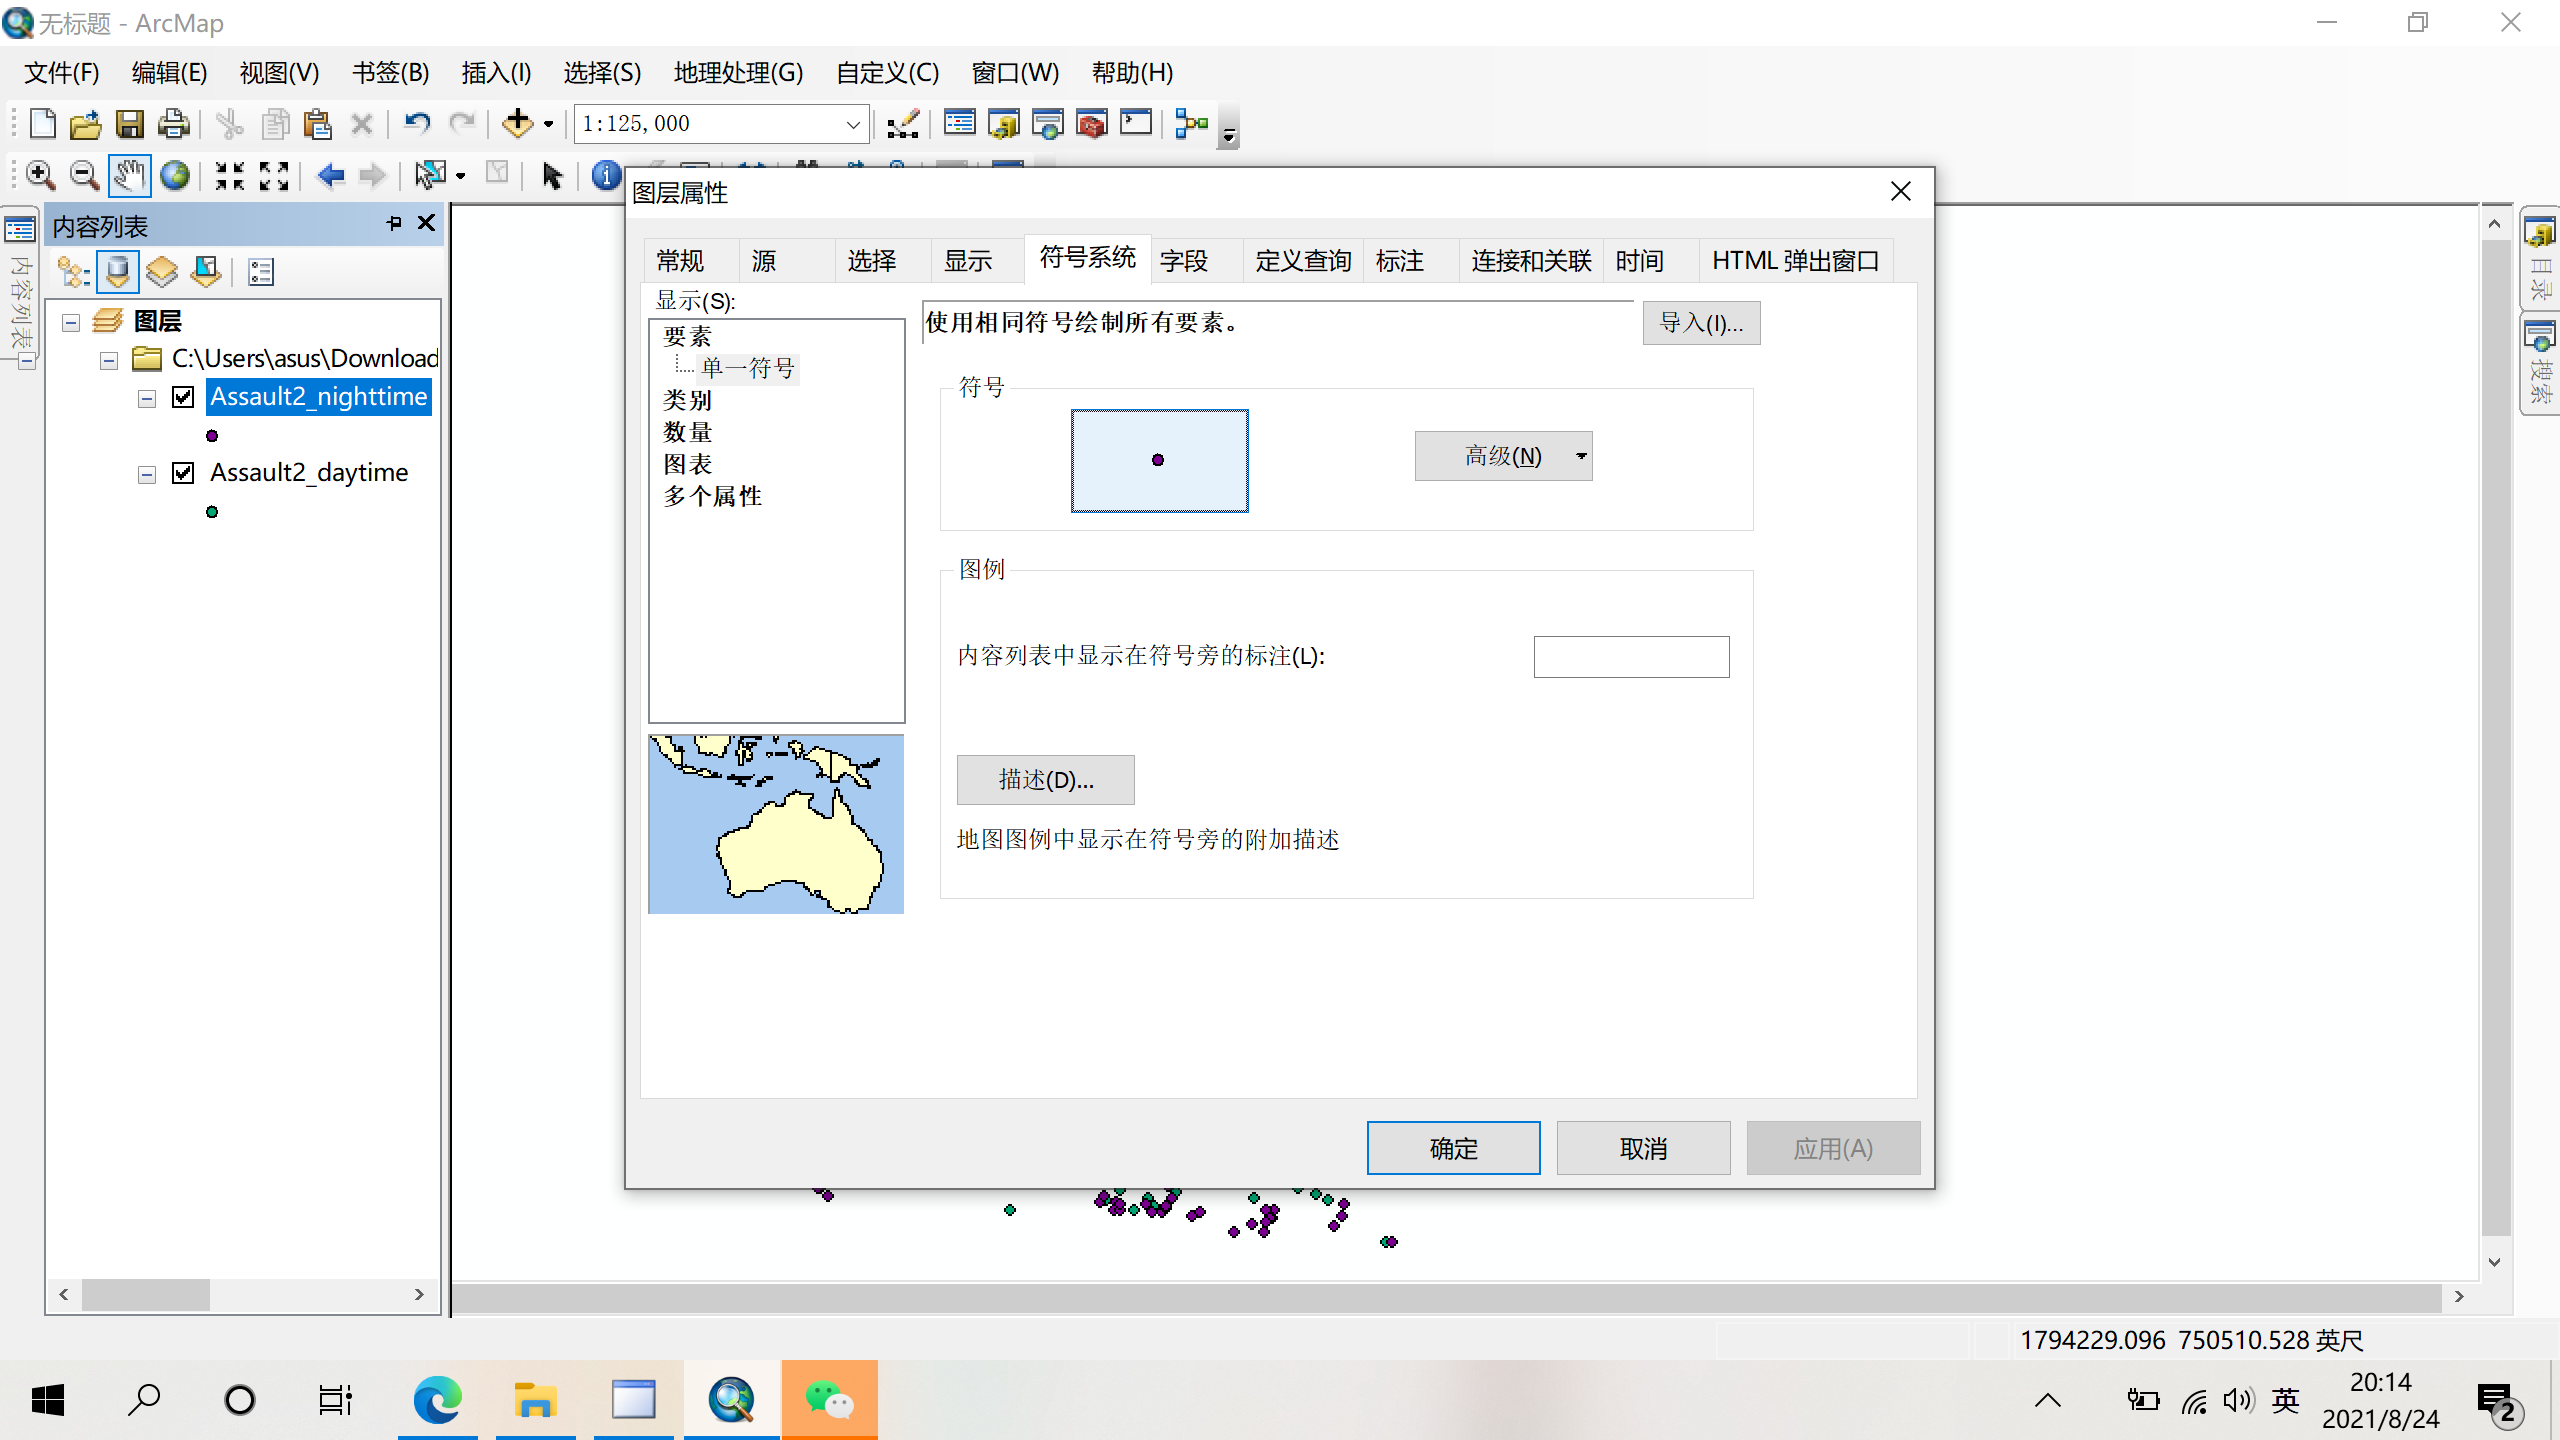Open the Windows Start menu
2560x1440 pixels.
click(x=48, y=1400)
